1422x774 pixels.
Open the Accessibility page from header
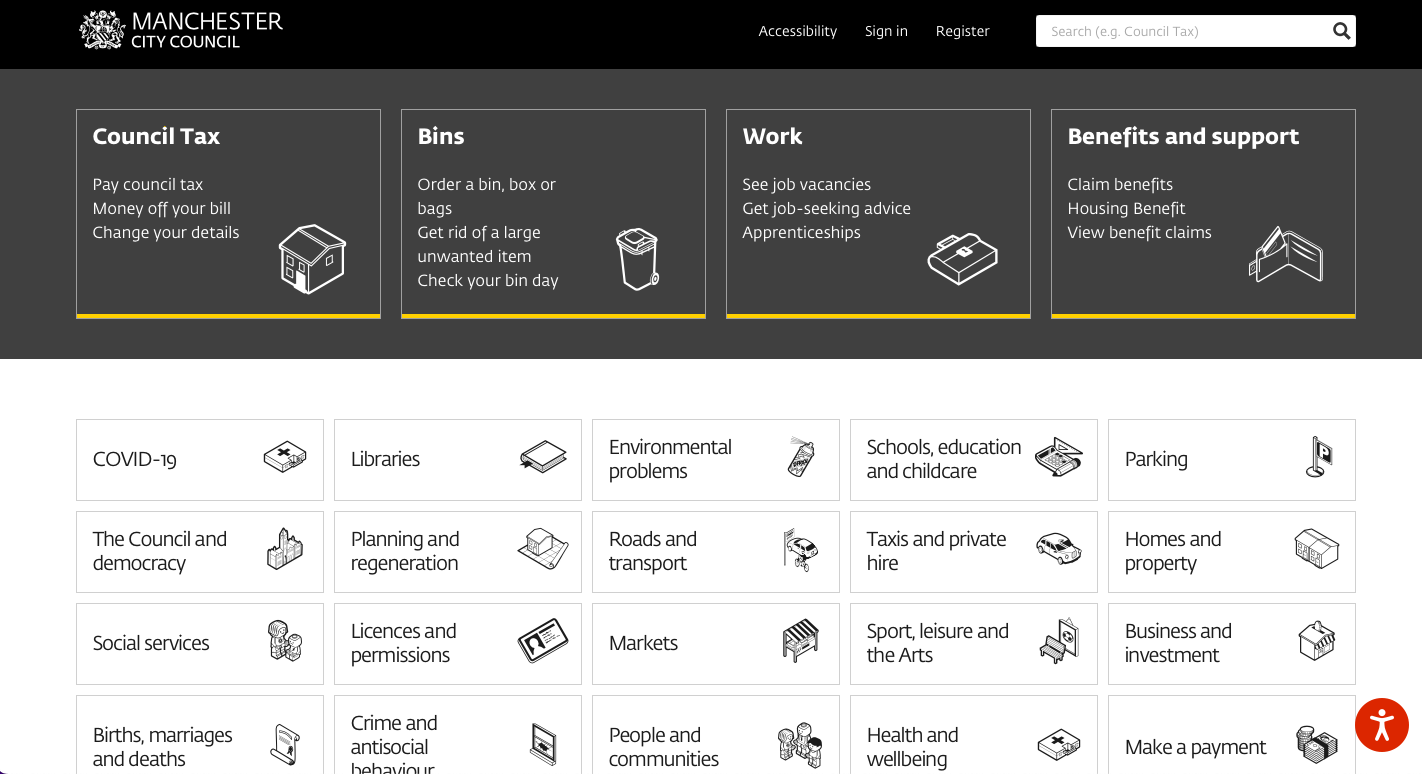click(797, 31)
